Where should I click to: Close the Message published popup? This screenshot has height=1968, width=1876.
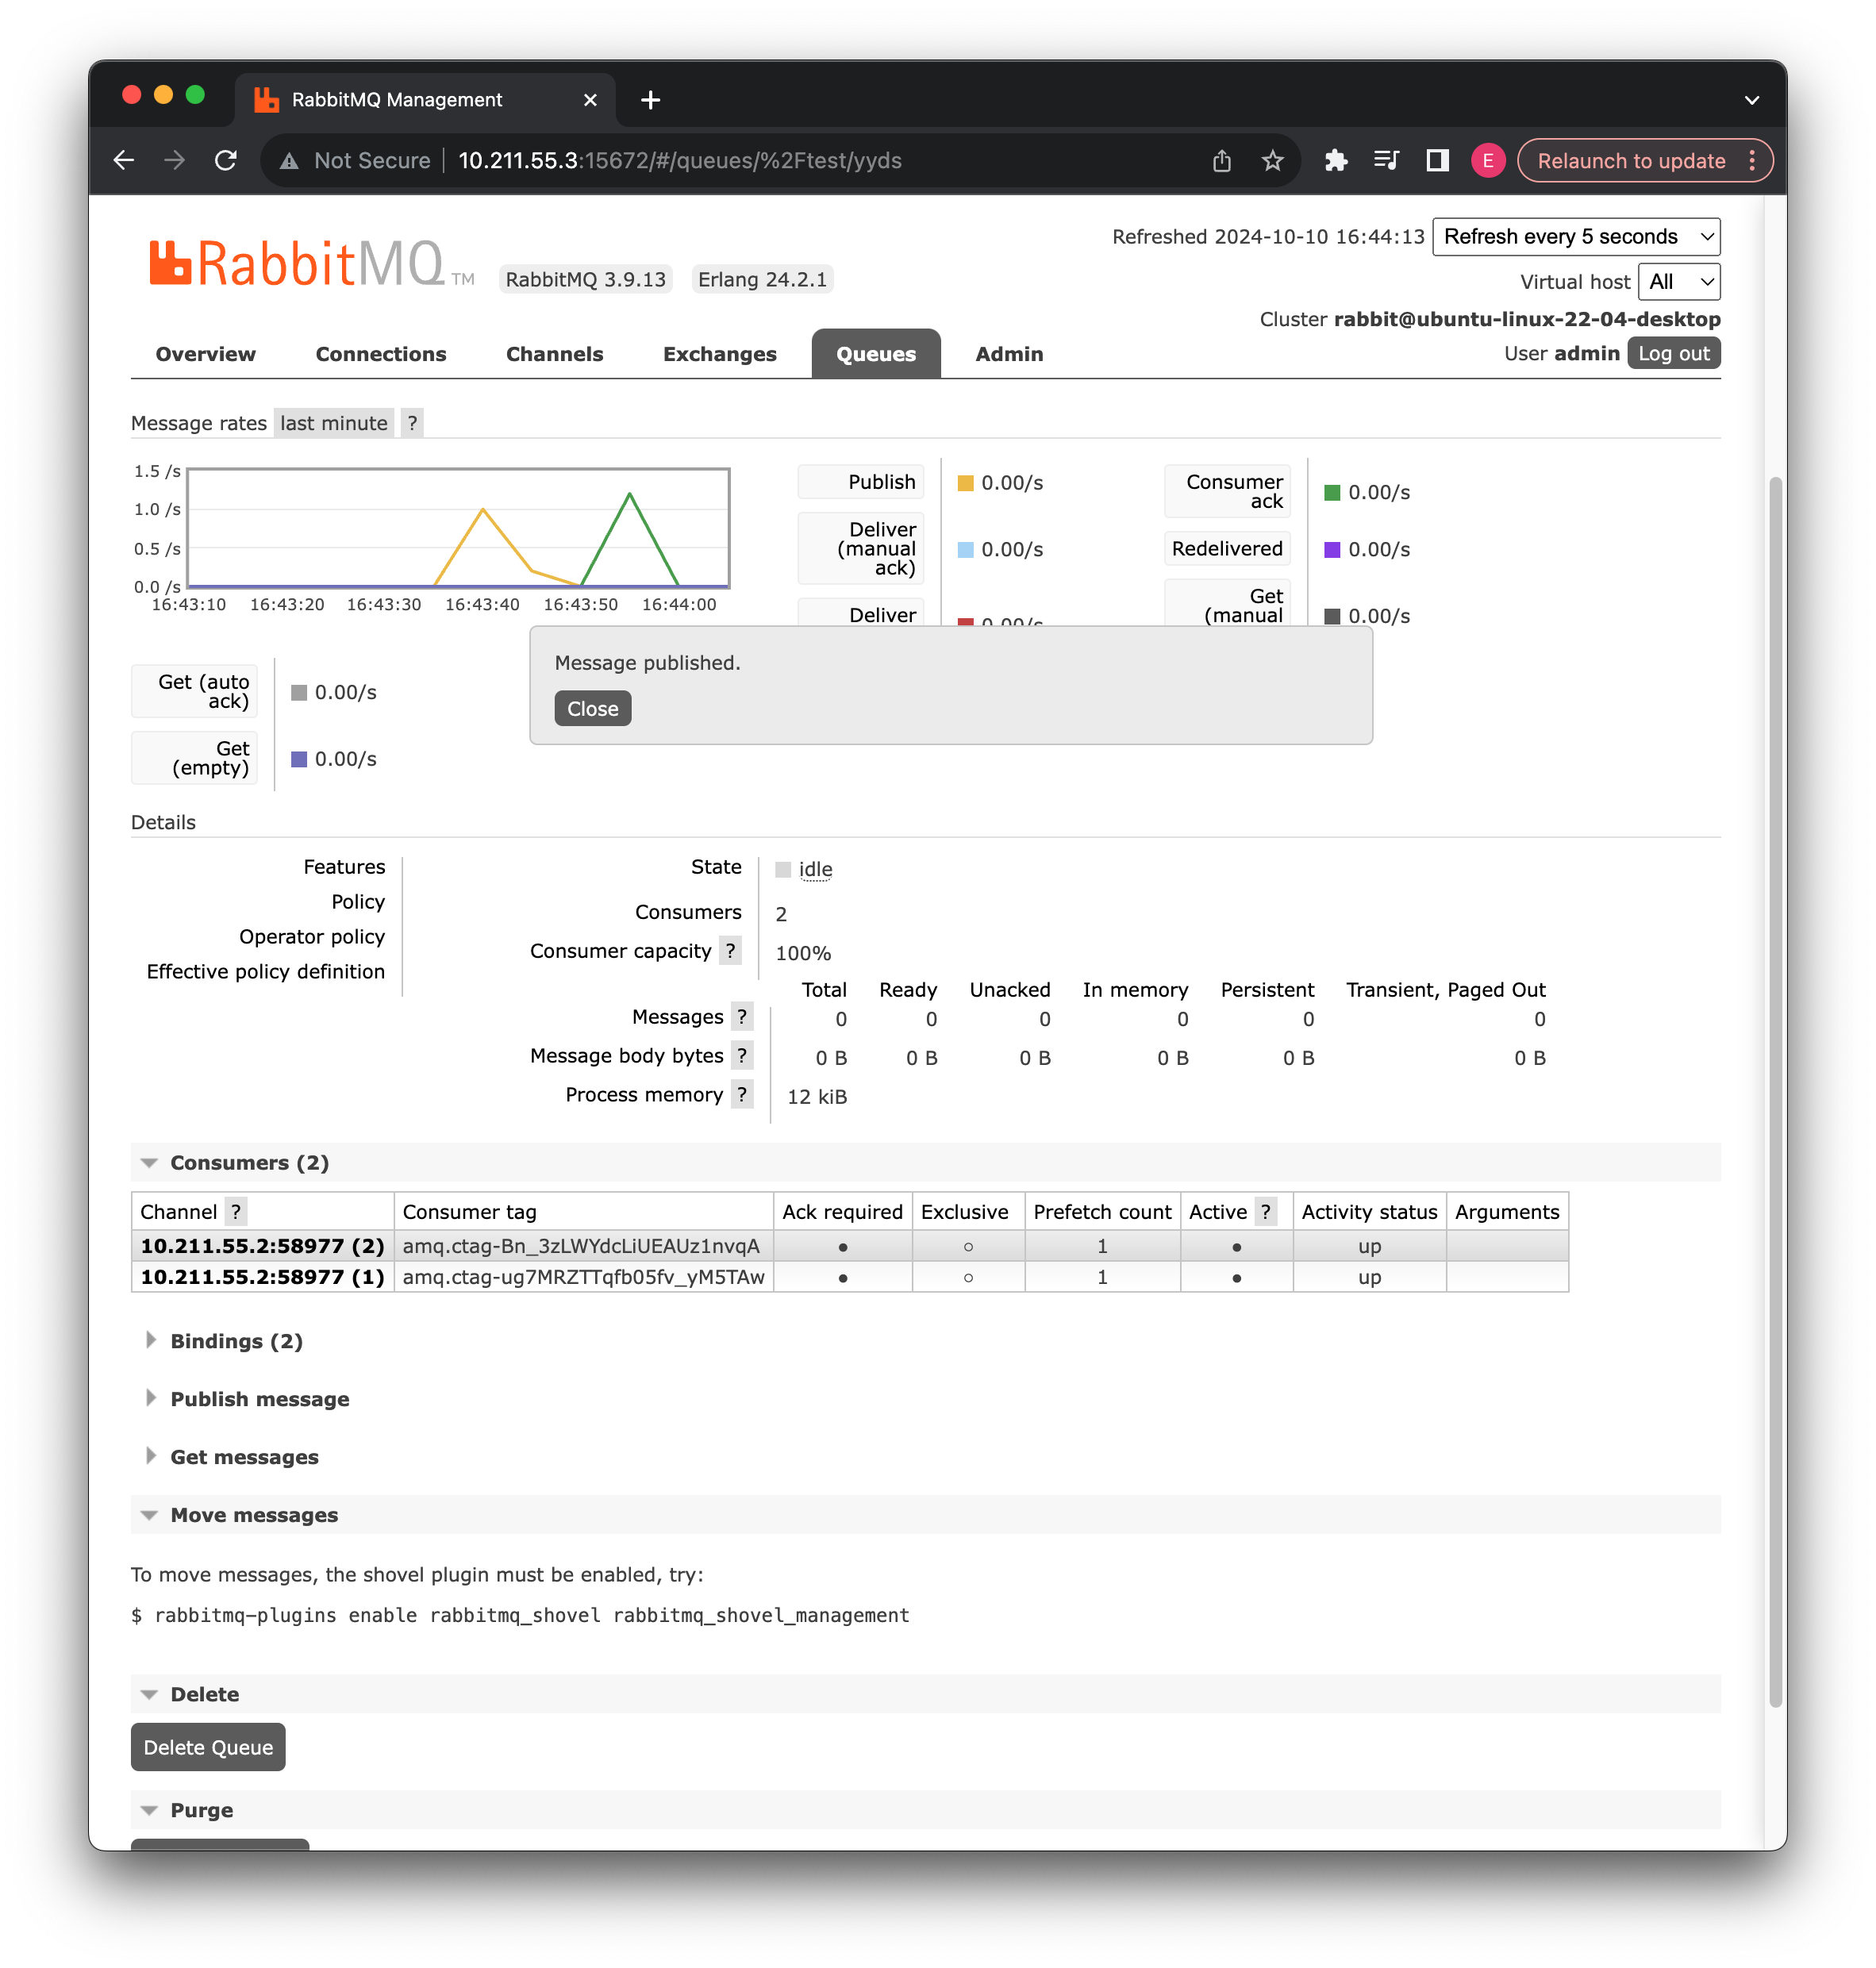click(x=592, y=709)
